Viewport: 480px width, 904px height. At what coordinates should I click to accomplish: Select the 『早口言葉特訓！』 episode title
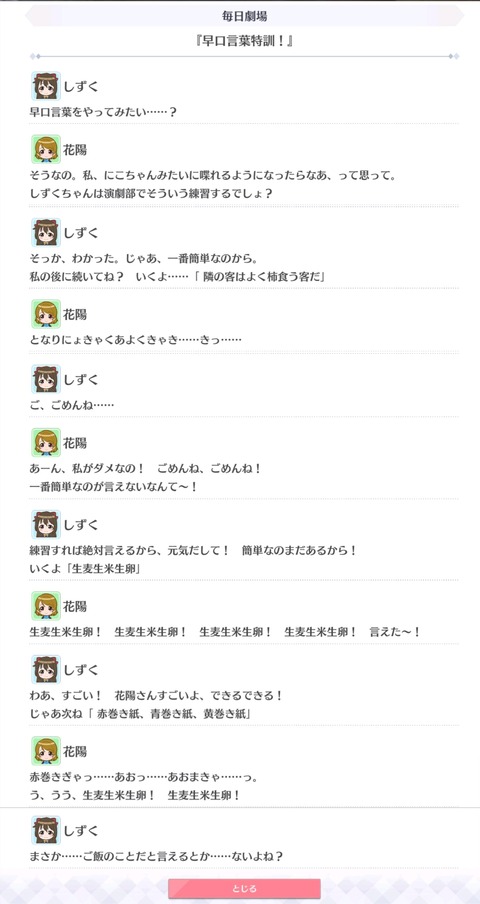pos(244,42)
